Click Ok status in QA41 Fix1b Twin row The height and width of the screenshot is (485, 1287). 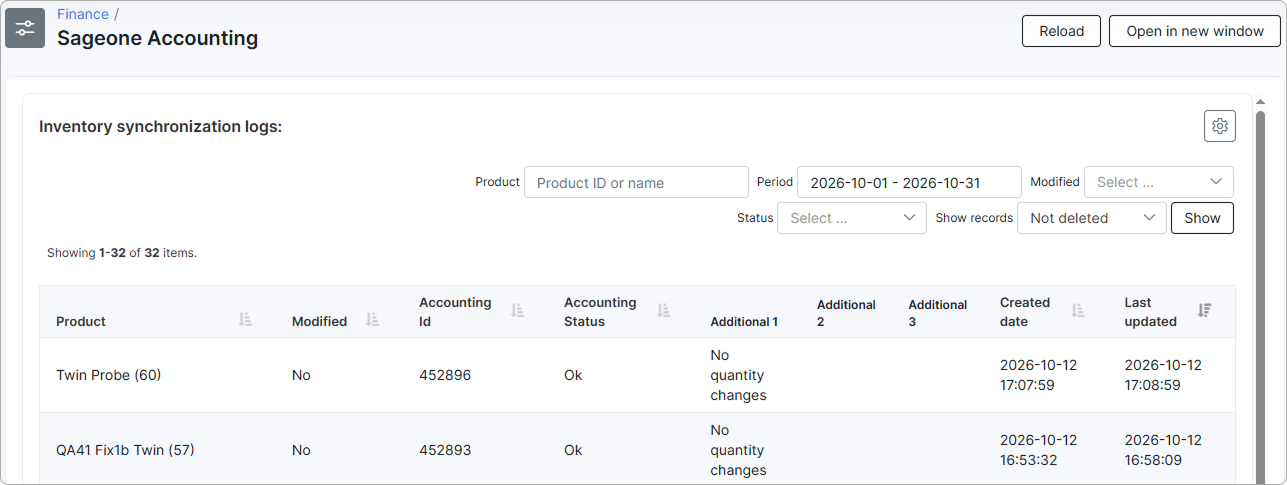point(573,450)
